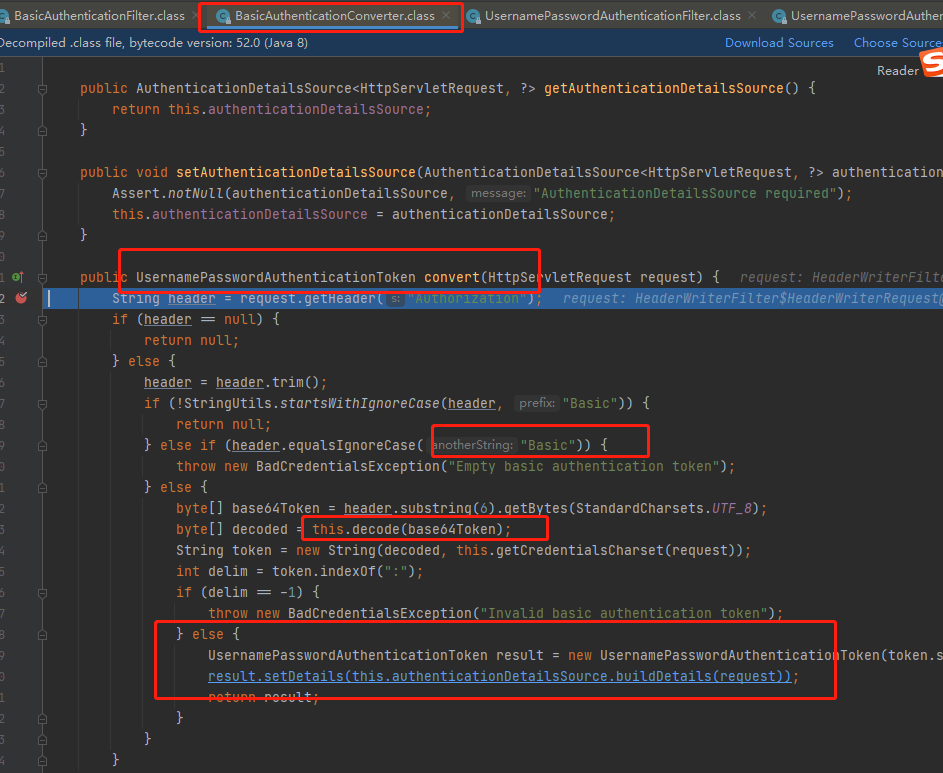Click Assert.notNull call
The image size is (943, 773).
click(x=168, y=193)
